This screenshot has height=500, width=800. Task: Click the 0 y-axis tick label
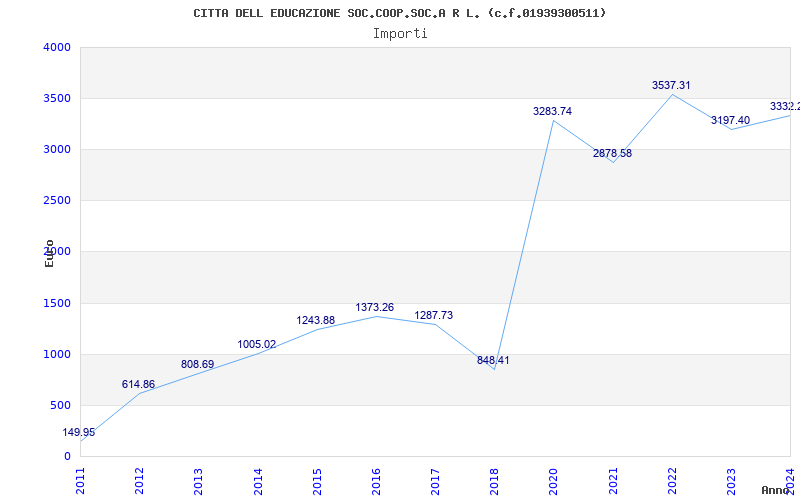tap(67, 457)
